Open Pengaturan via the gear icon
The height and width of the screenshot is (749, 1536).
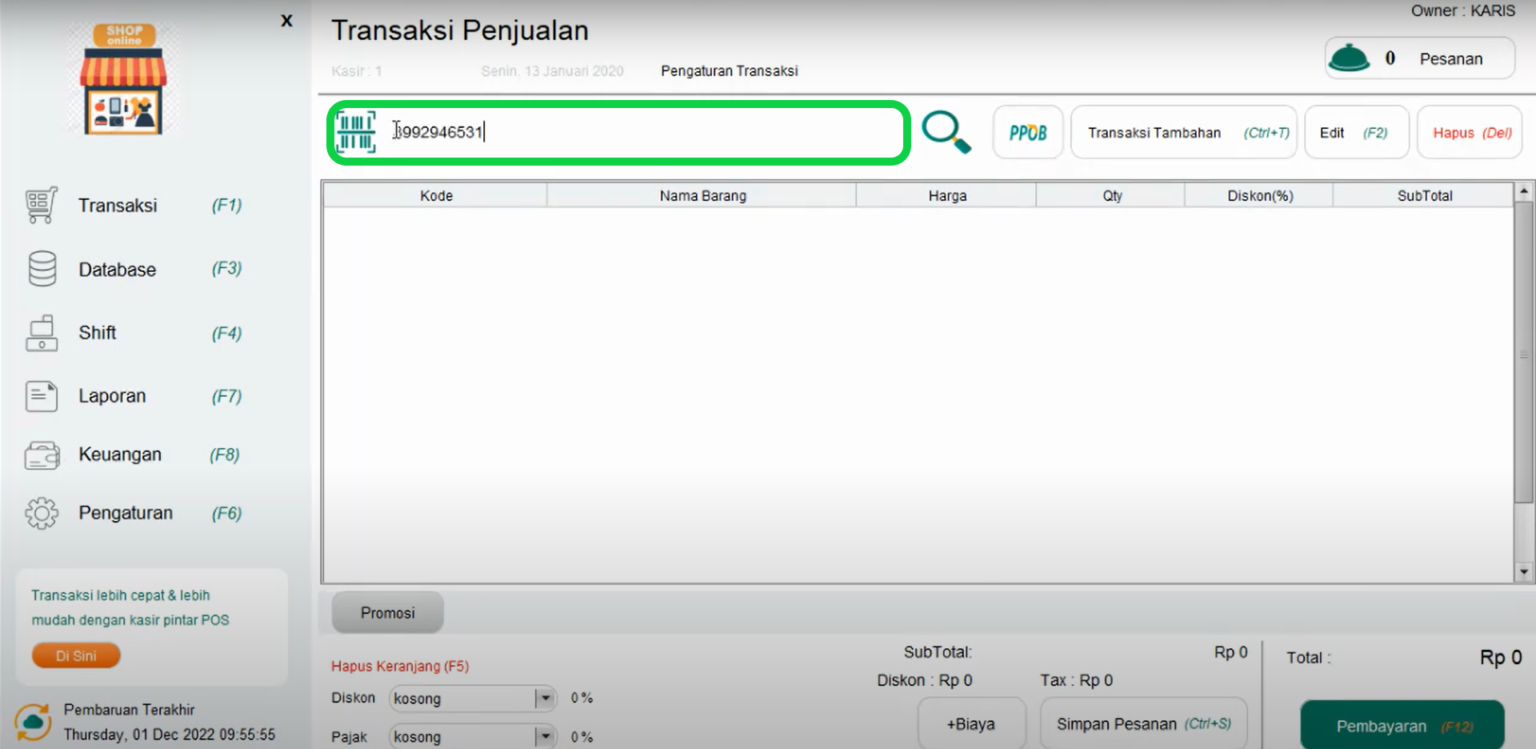[x=41, y=512]
